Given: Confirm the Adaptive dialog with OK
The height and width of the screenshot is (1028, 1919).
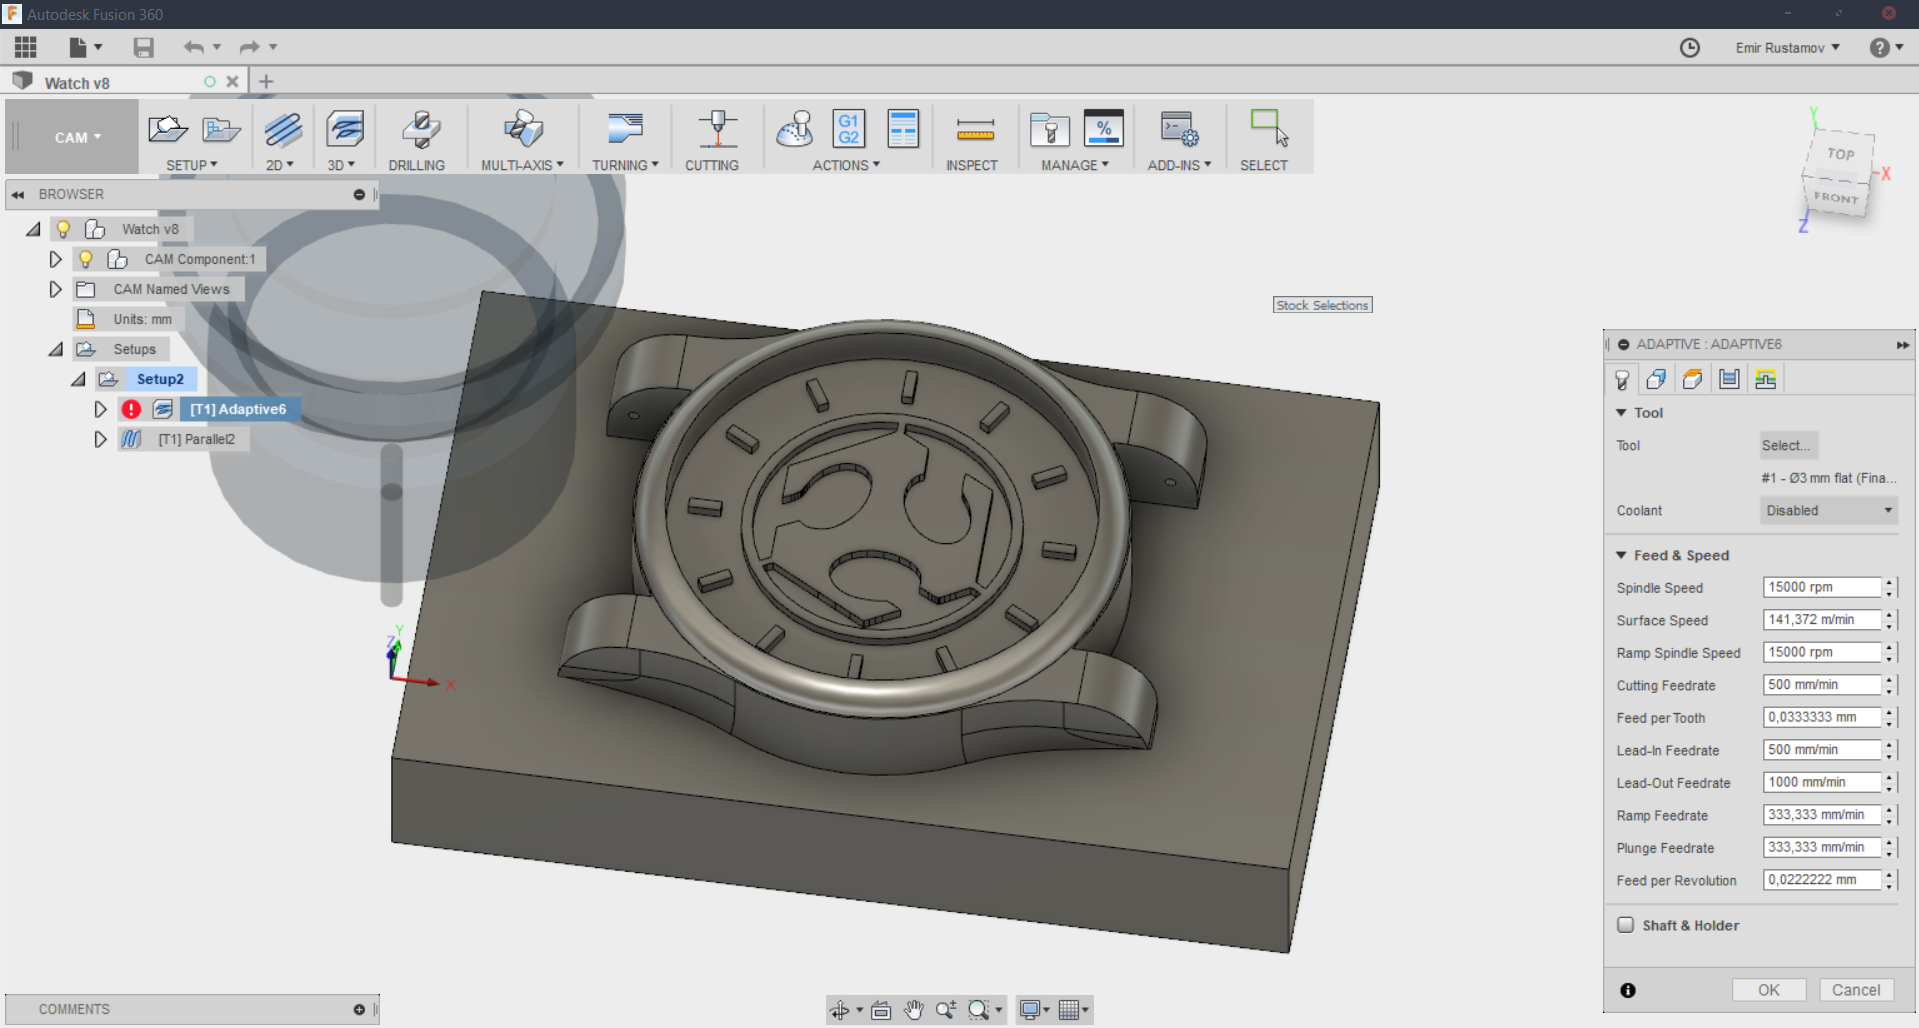Looking at the screenshot, I should (1769, 990).
